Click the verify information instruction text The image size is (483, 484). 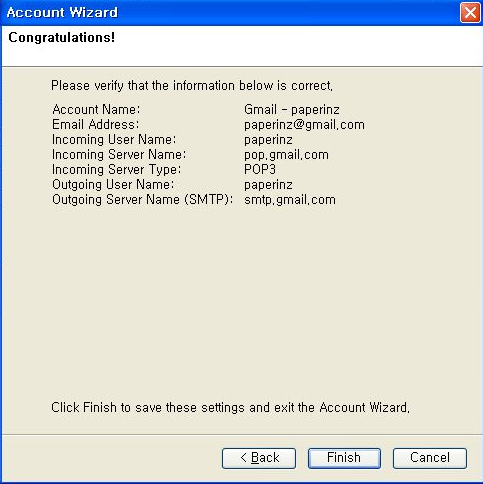click(x=192, y=86)
